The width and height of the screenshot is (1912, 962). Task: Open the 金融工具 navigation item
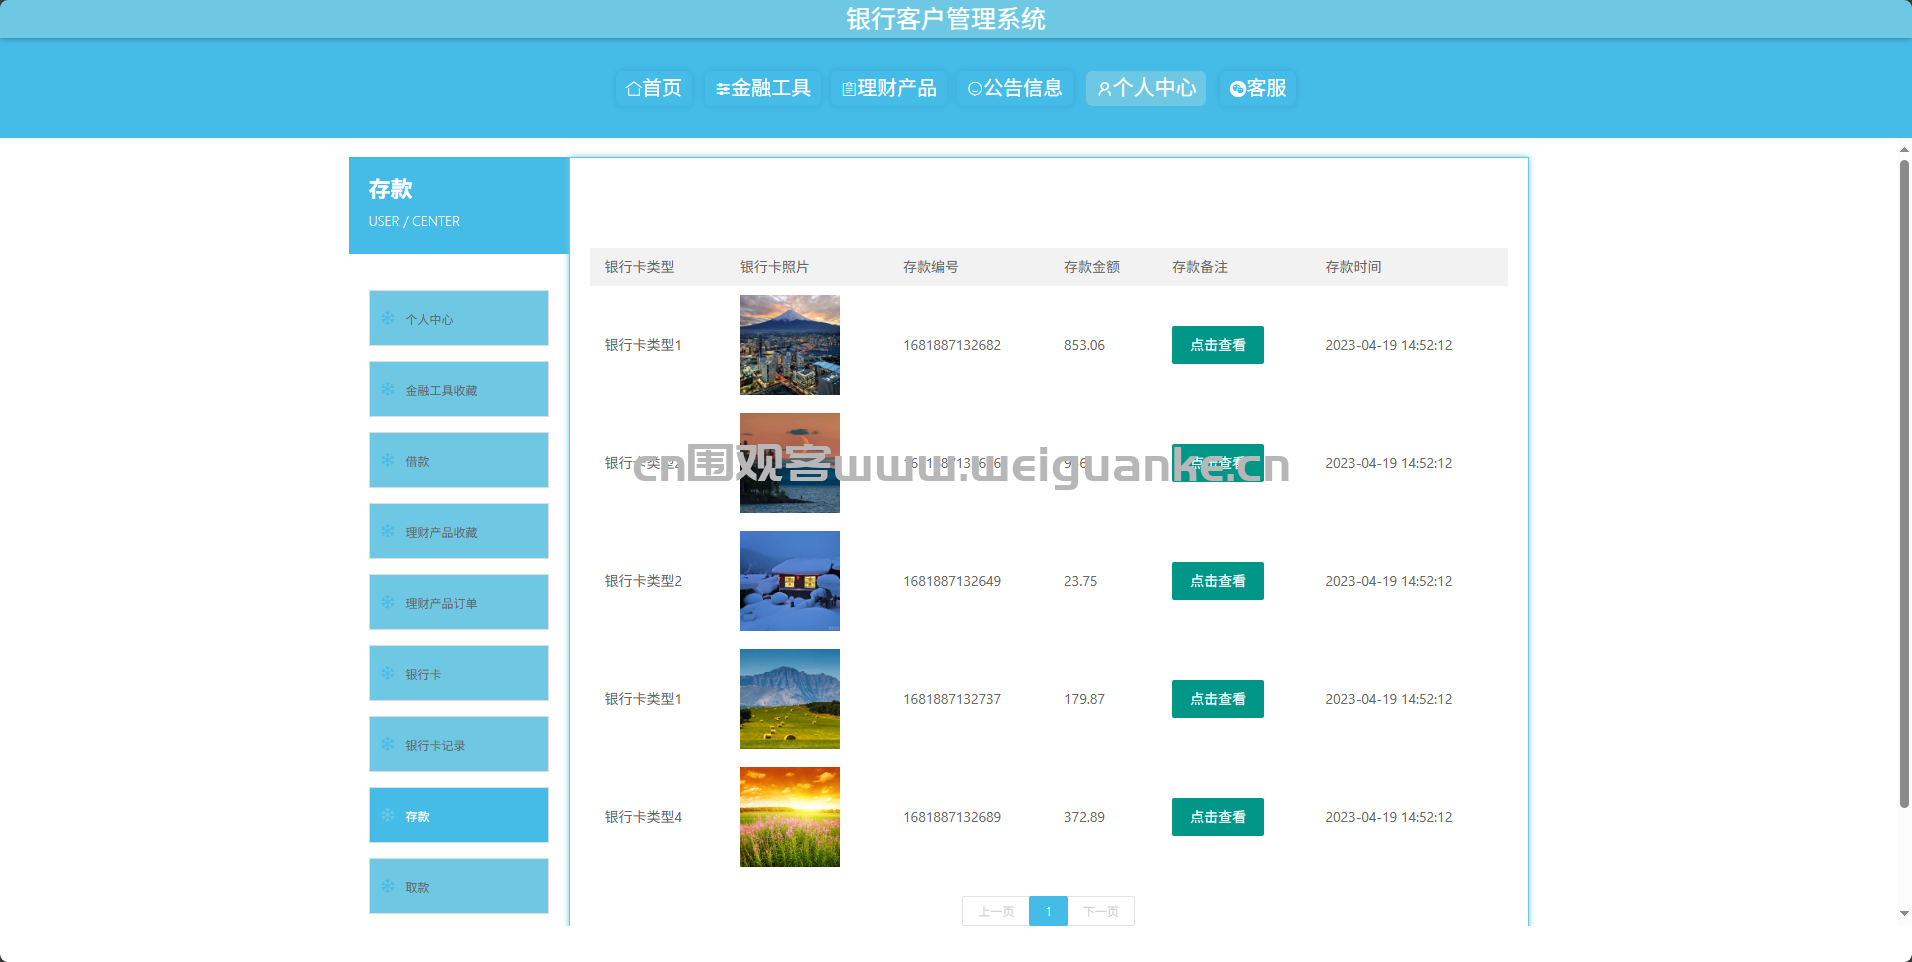[763, 88]
